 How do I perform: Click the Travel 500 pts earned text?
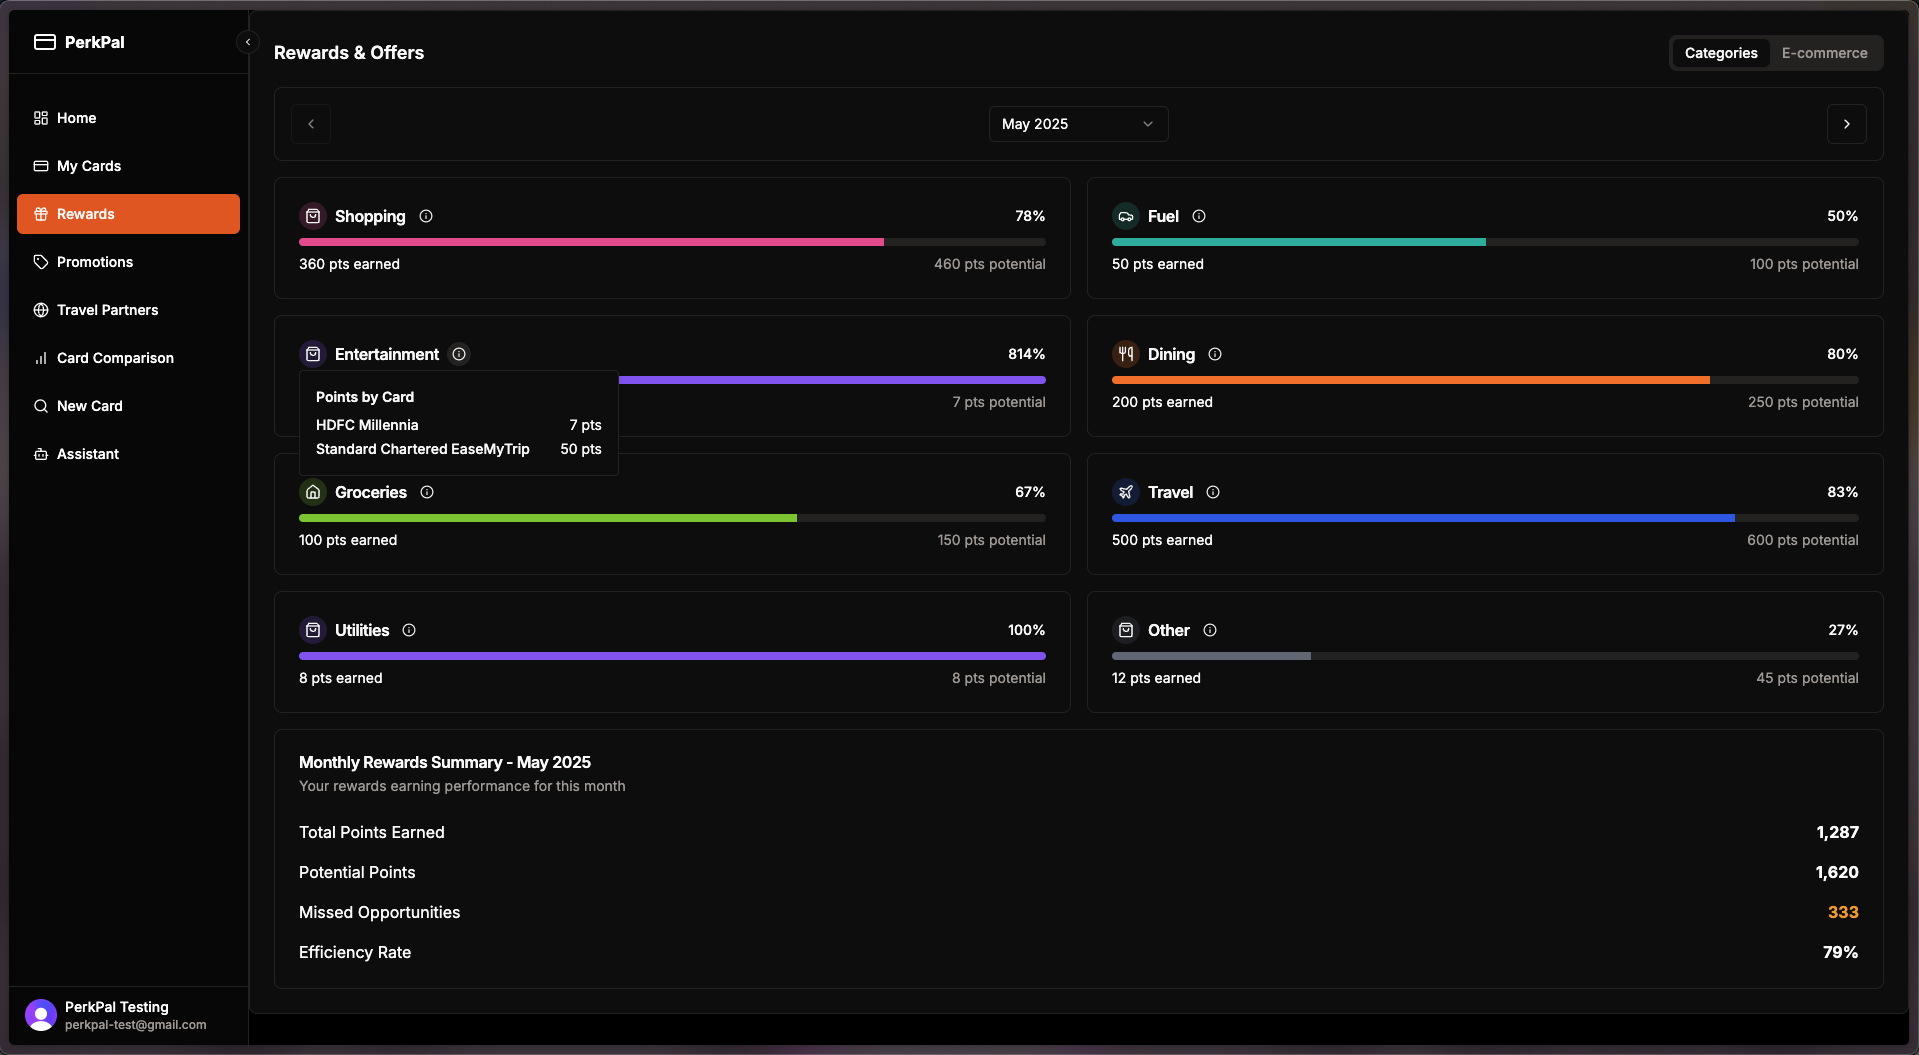[x=1162, y=540]
